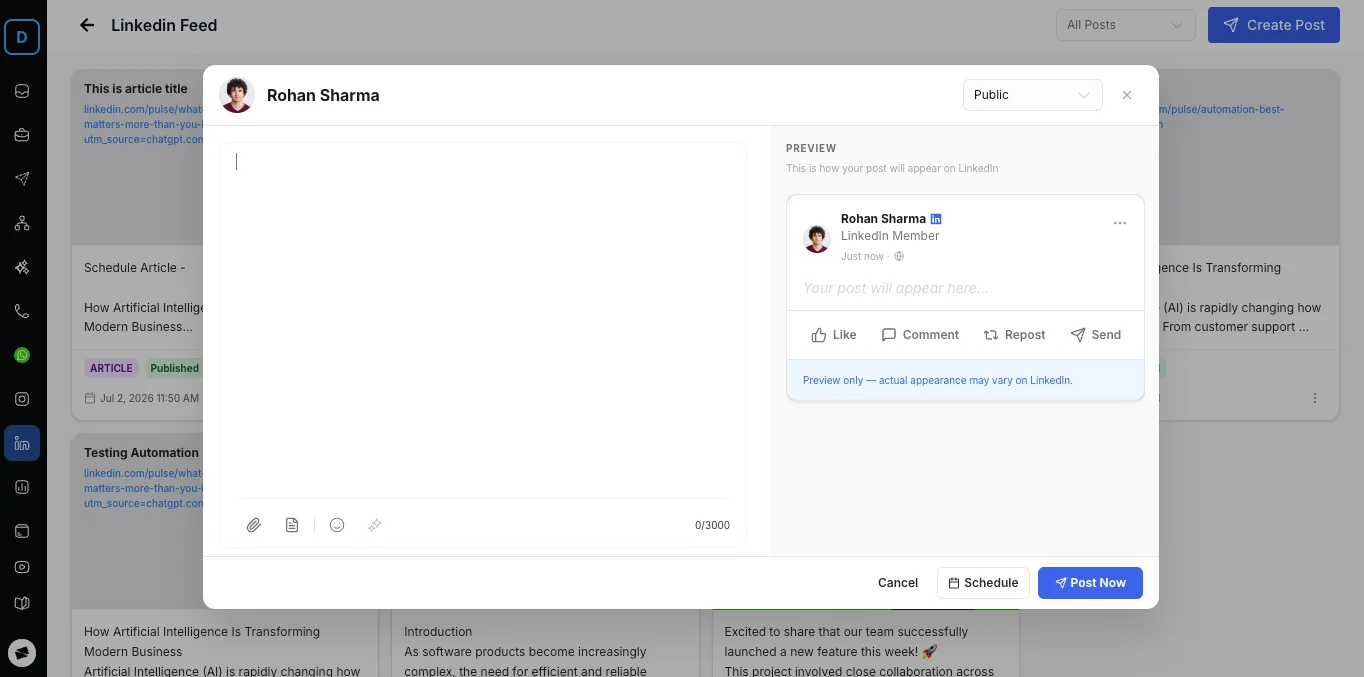Click the Cancel button
The width and height of the screenshot is (1364, 677).
[898, 583]
